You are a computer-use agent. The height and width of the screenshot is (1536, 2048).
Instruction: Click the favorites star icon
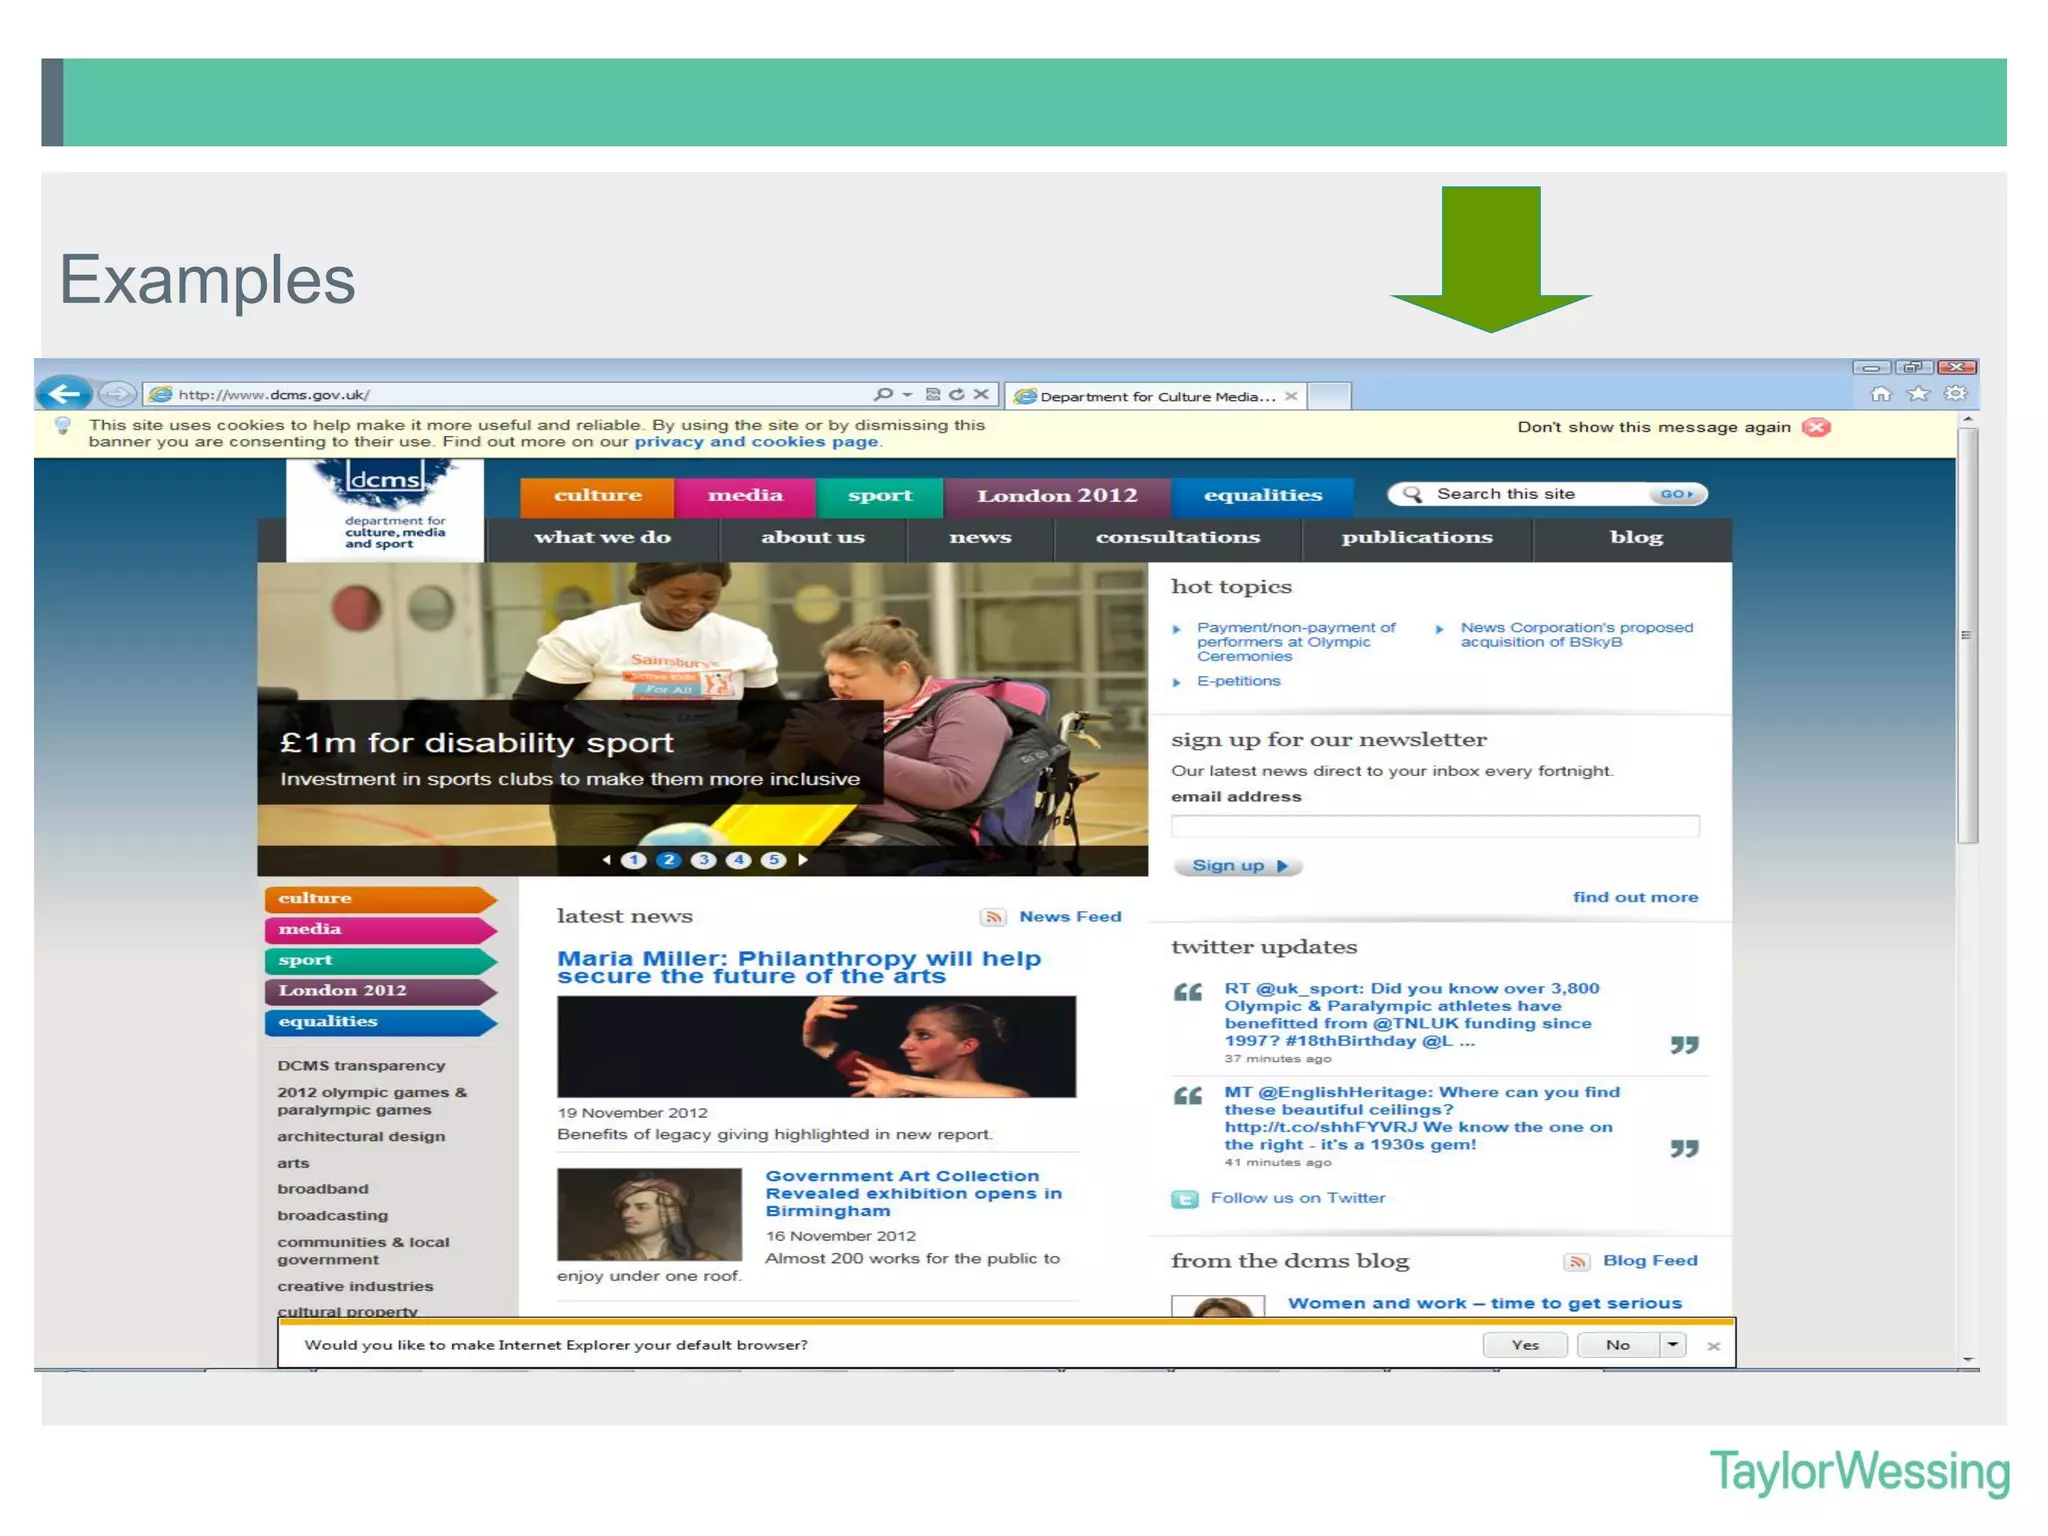(x=1918, y=394)
